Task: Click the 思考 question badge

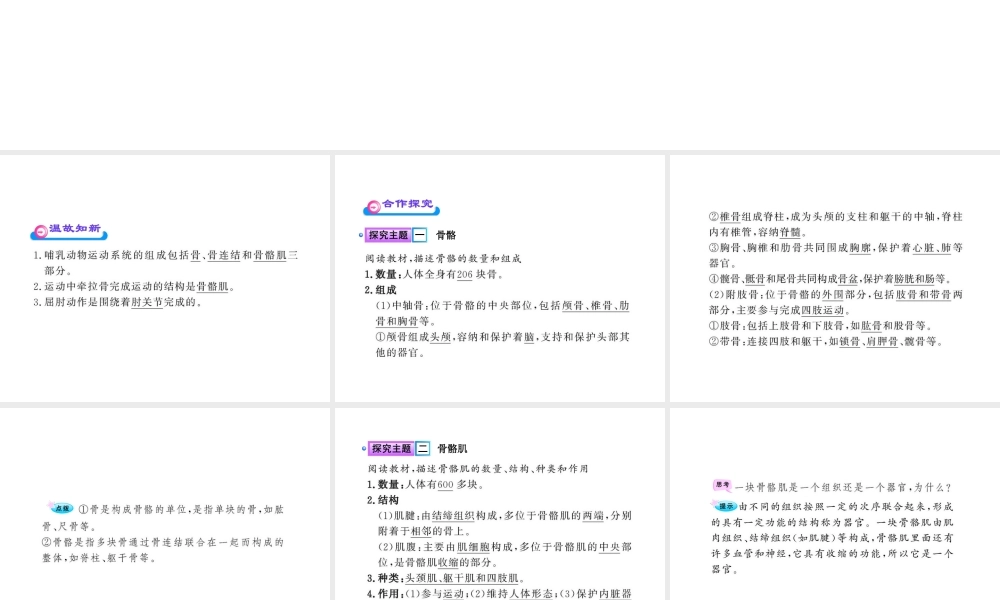Action: coord(722,486)
